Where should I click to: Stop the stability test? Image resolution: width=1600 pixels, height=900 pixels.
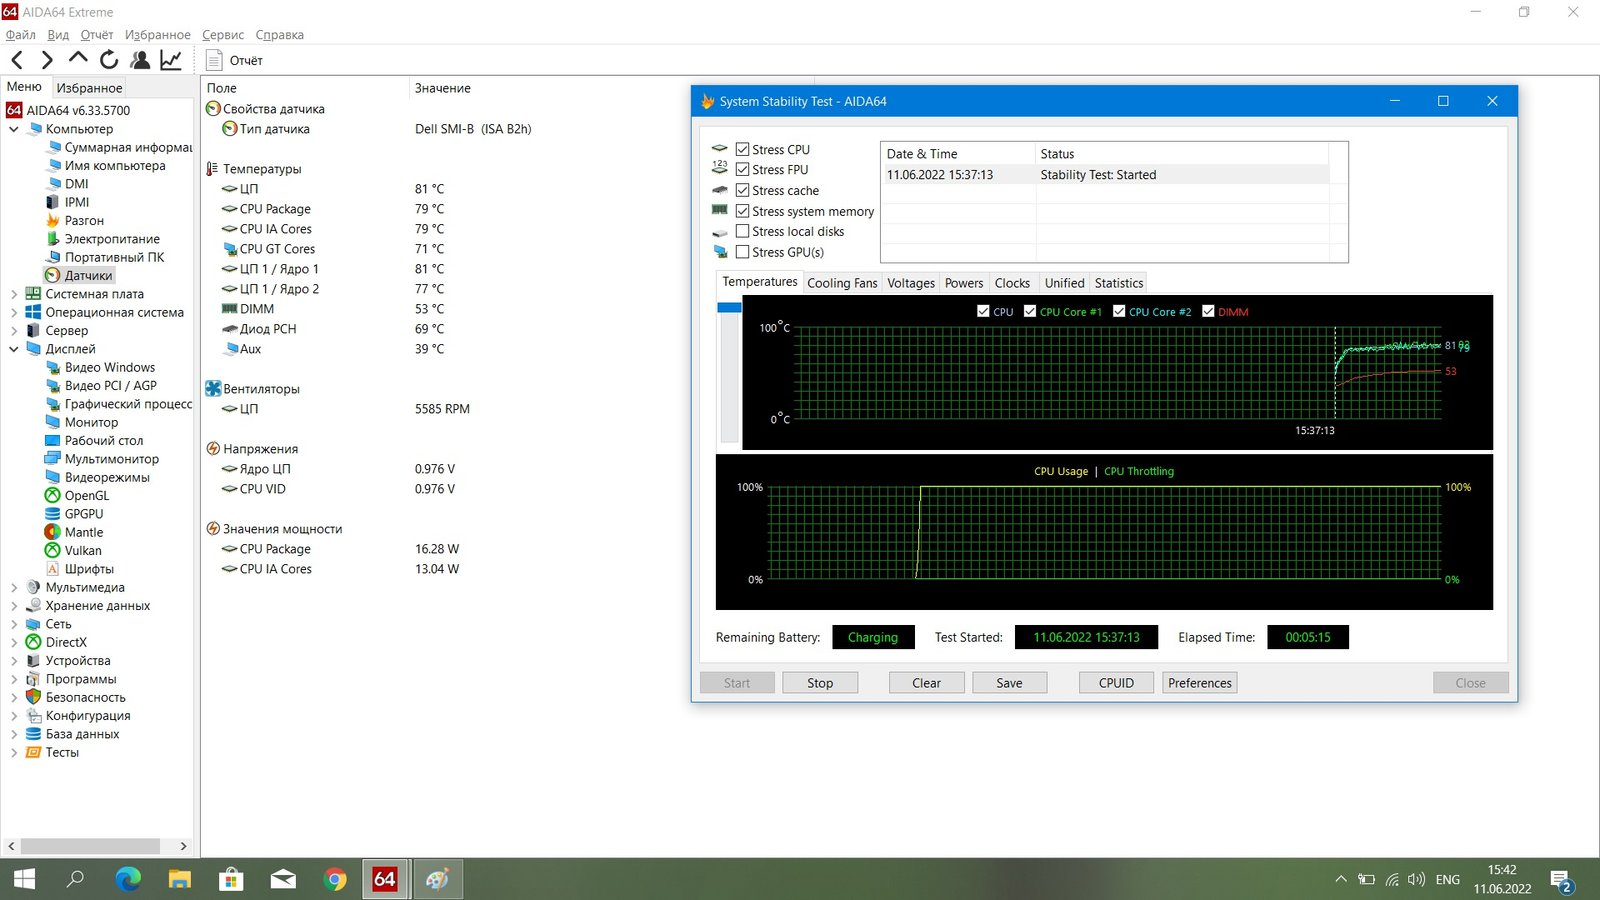click(820, 683)
